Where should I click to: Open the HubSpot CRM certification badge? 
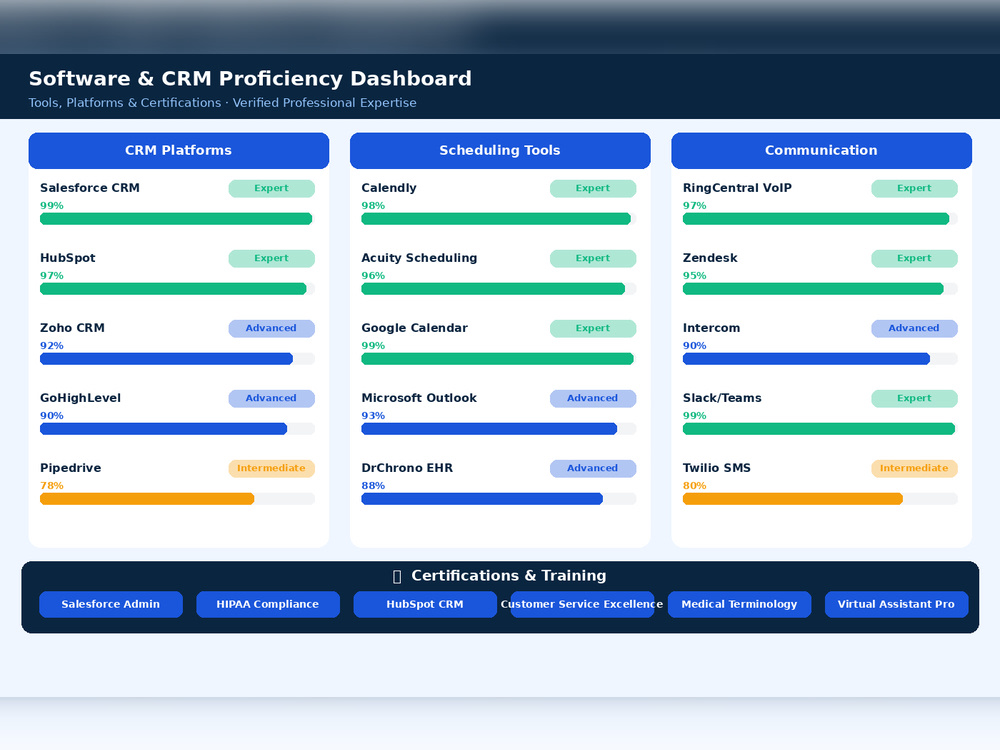point(425,604)
